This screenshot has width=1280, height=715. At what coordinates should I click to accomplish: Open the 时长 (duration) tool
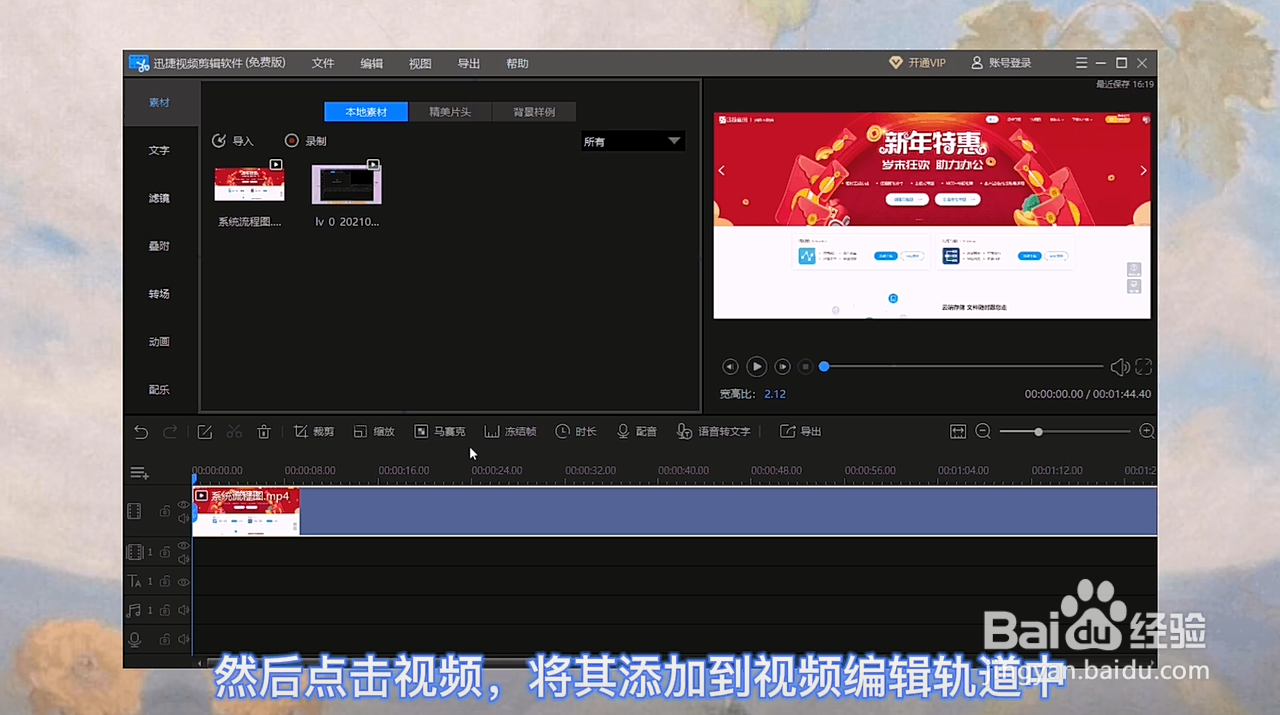(576, 431)
